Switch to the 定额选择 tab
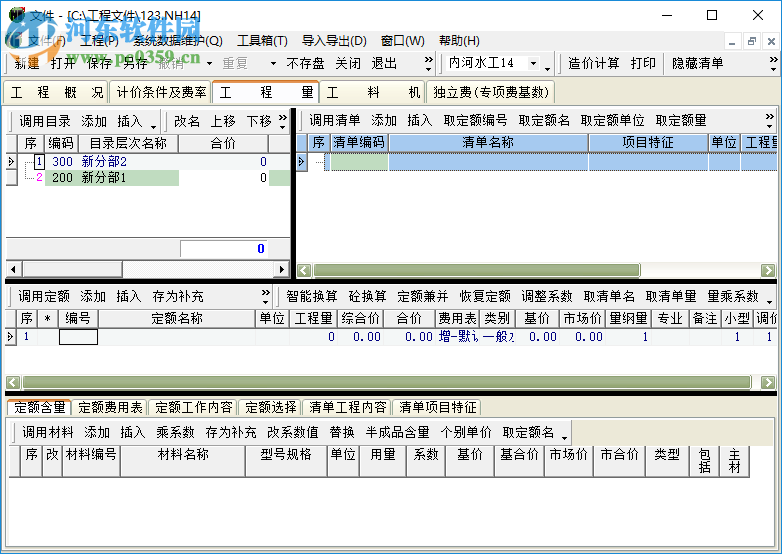 pos(271,407)
